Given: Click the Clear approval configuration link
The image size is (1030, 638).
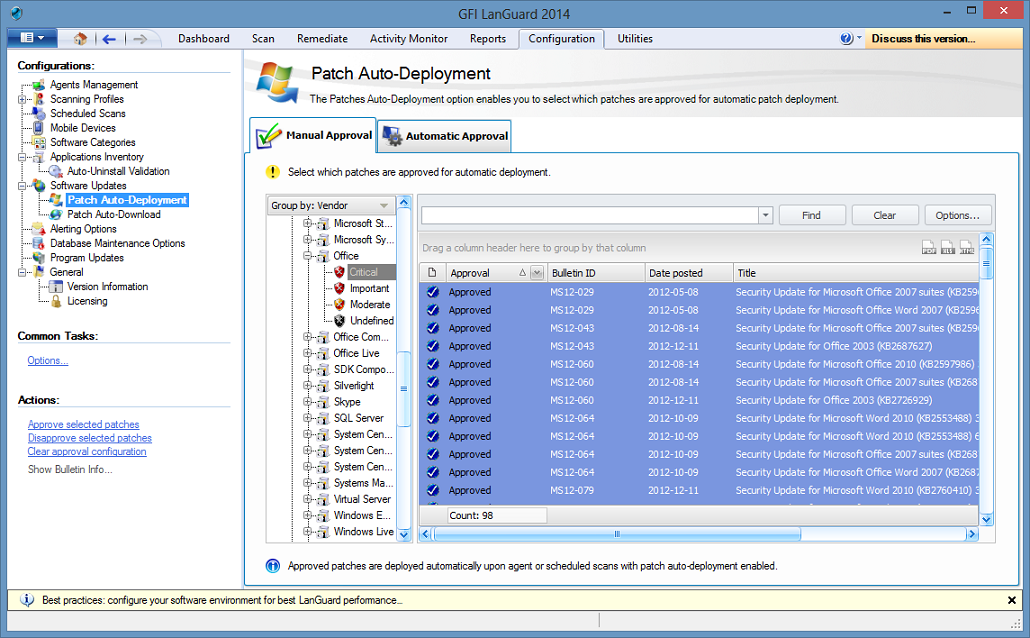Looking at the screenshot, I should 87,452.
